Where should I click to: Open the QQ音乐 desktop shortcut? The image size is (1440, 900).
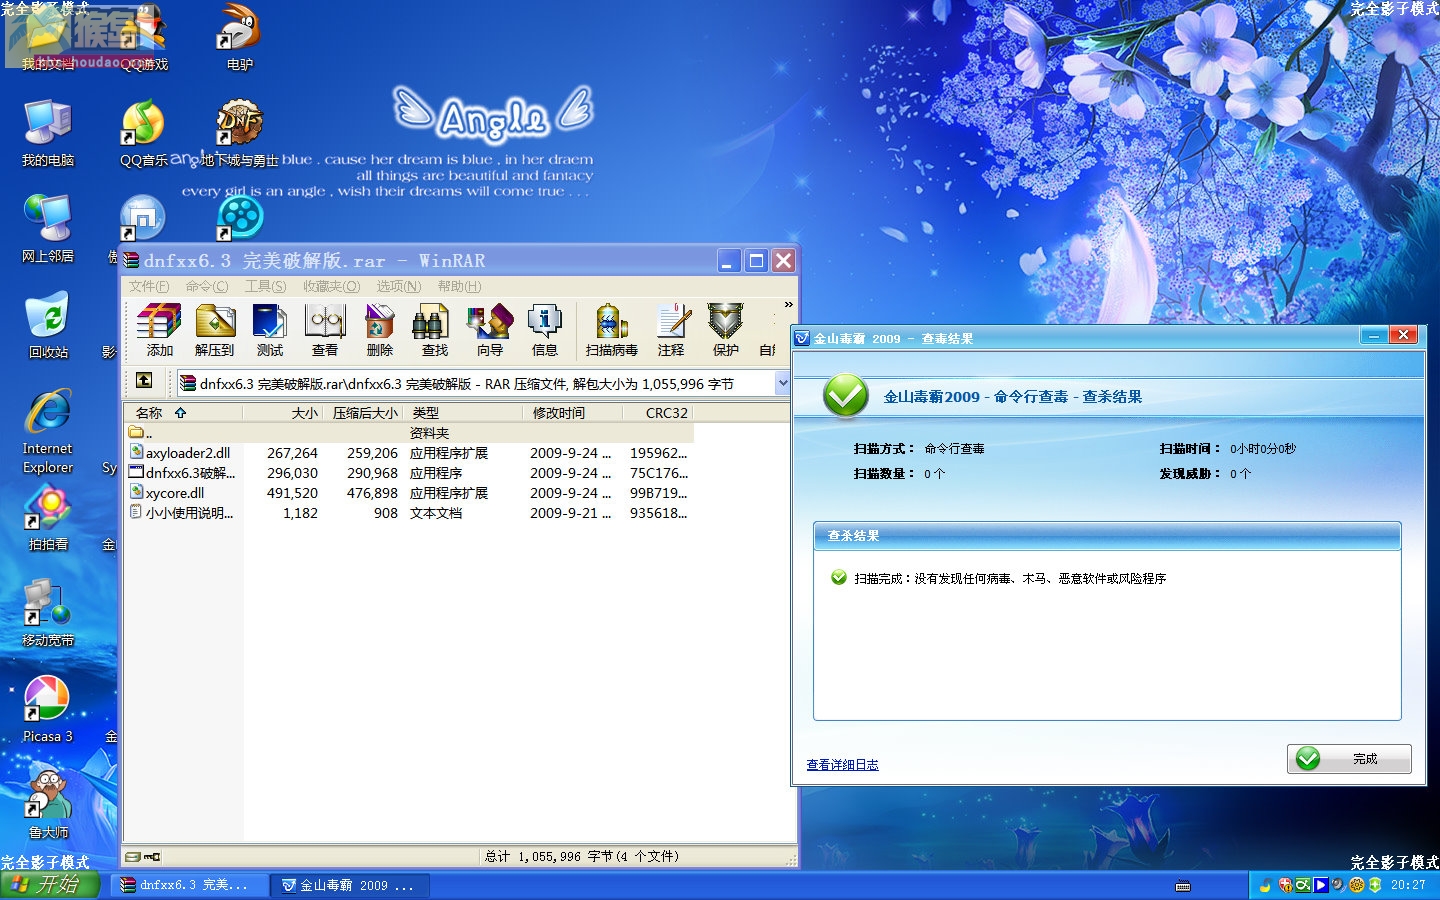[143, 133]
